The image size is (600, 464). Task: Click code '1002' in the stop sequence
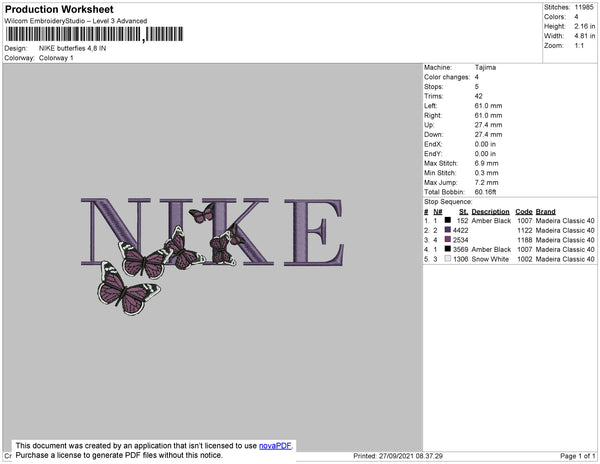(x=525, y=259)
